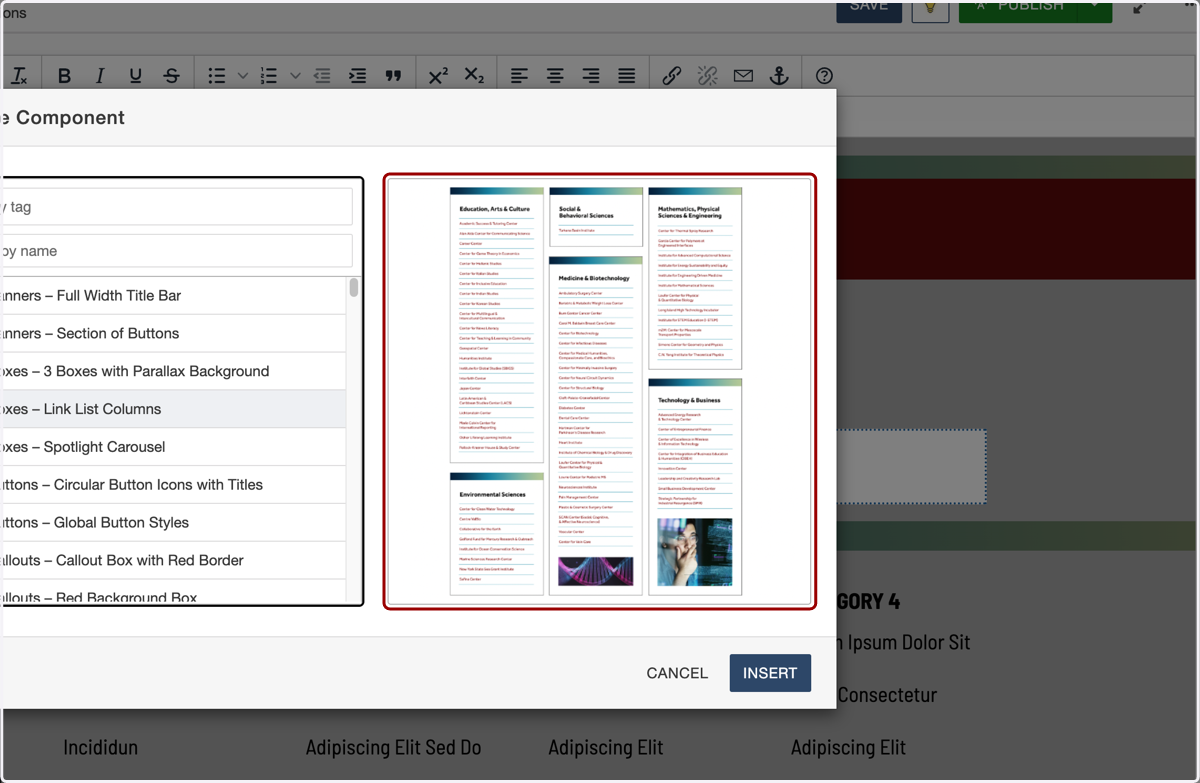
Task: Insert an anchor
Action: click(x=779, y=76)
